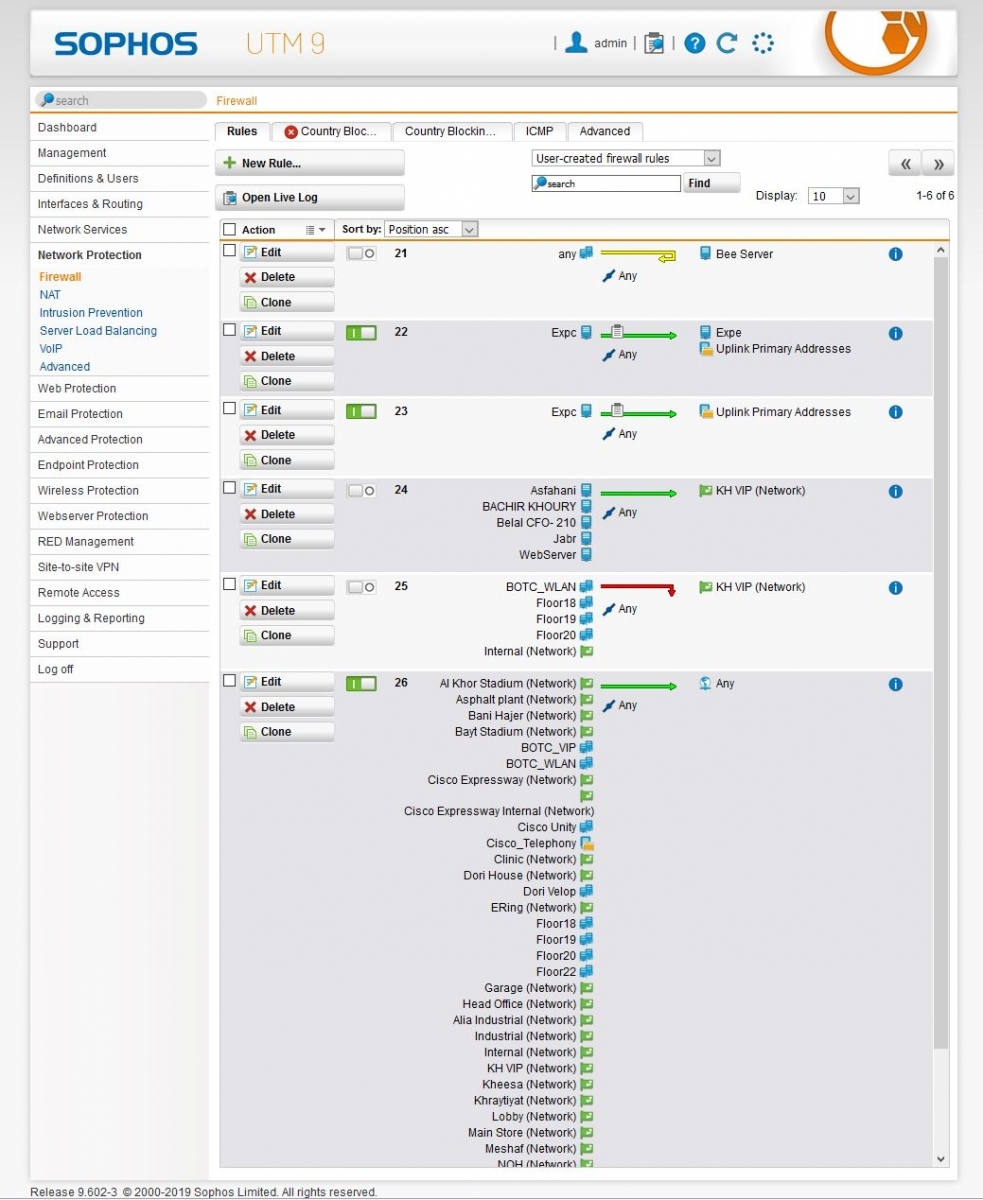
Task: Click the help question mark icon
Action: click(x=695, y=43)
